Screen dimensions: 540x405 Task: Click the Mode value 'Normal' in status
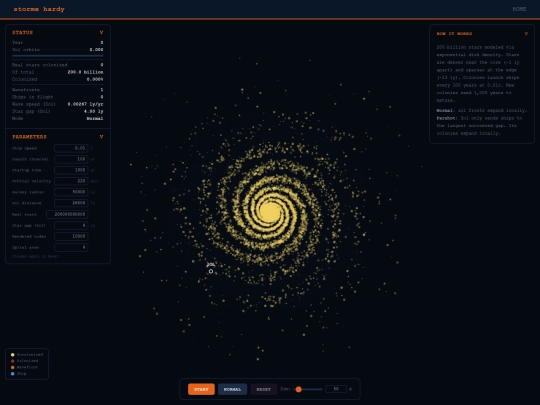pyautogui.click(x=95, y=118)
